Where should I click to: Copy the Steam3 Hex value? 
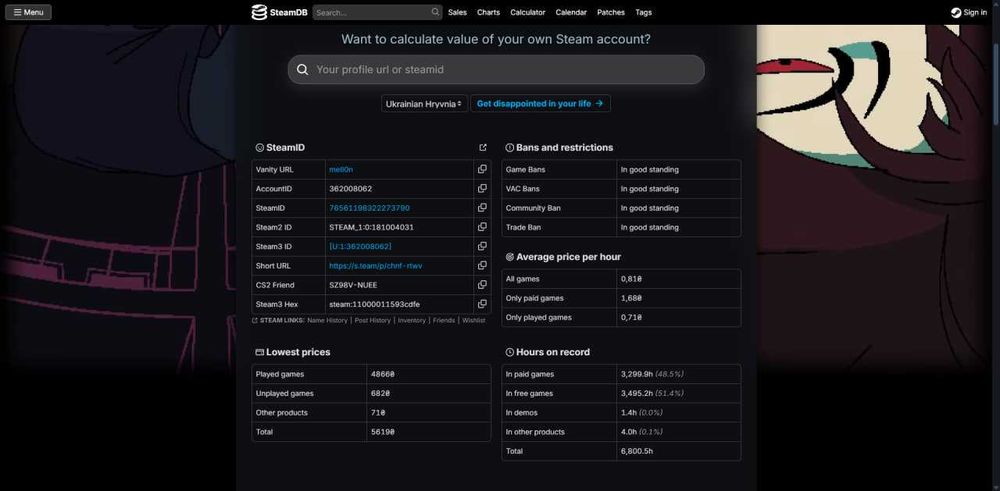pos(482,304)
